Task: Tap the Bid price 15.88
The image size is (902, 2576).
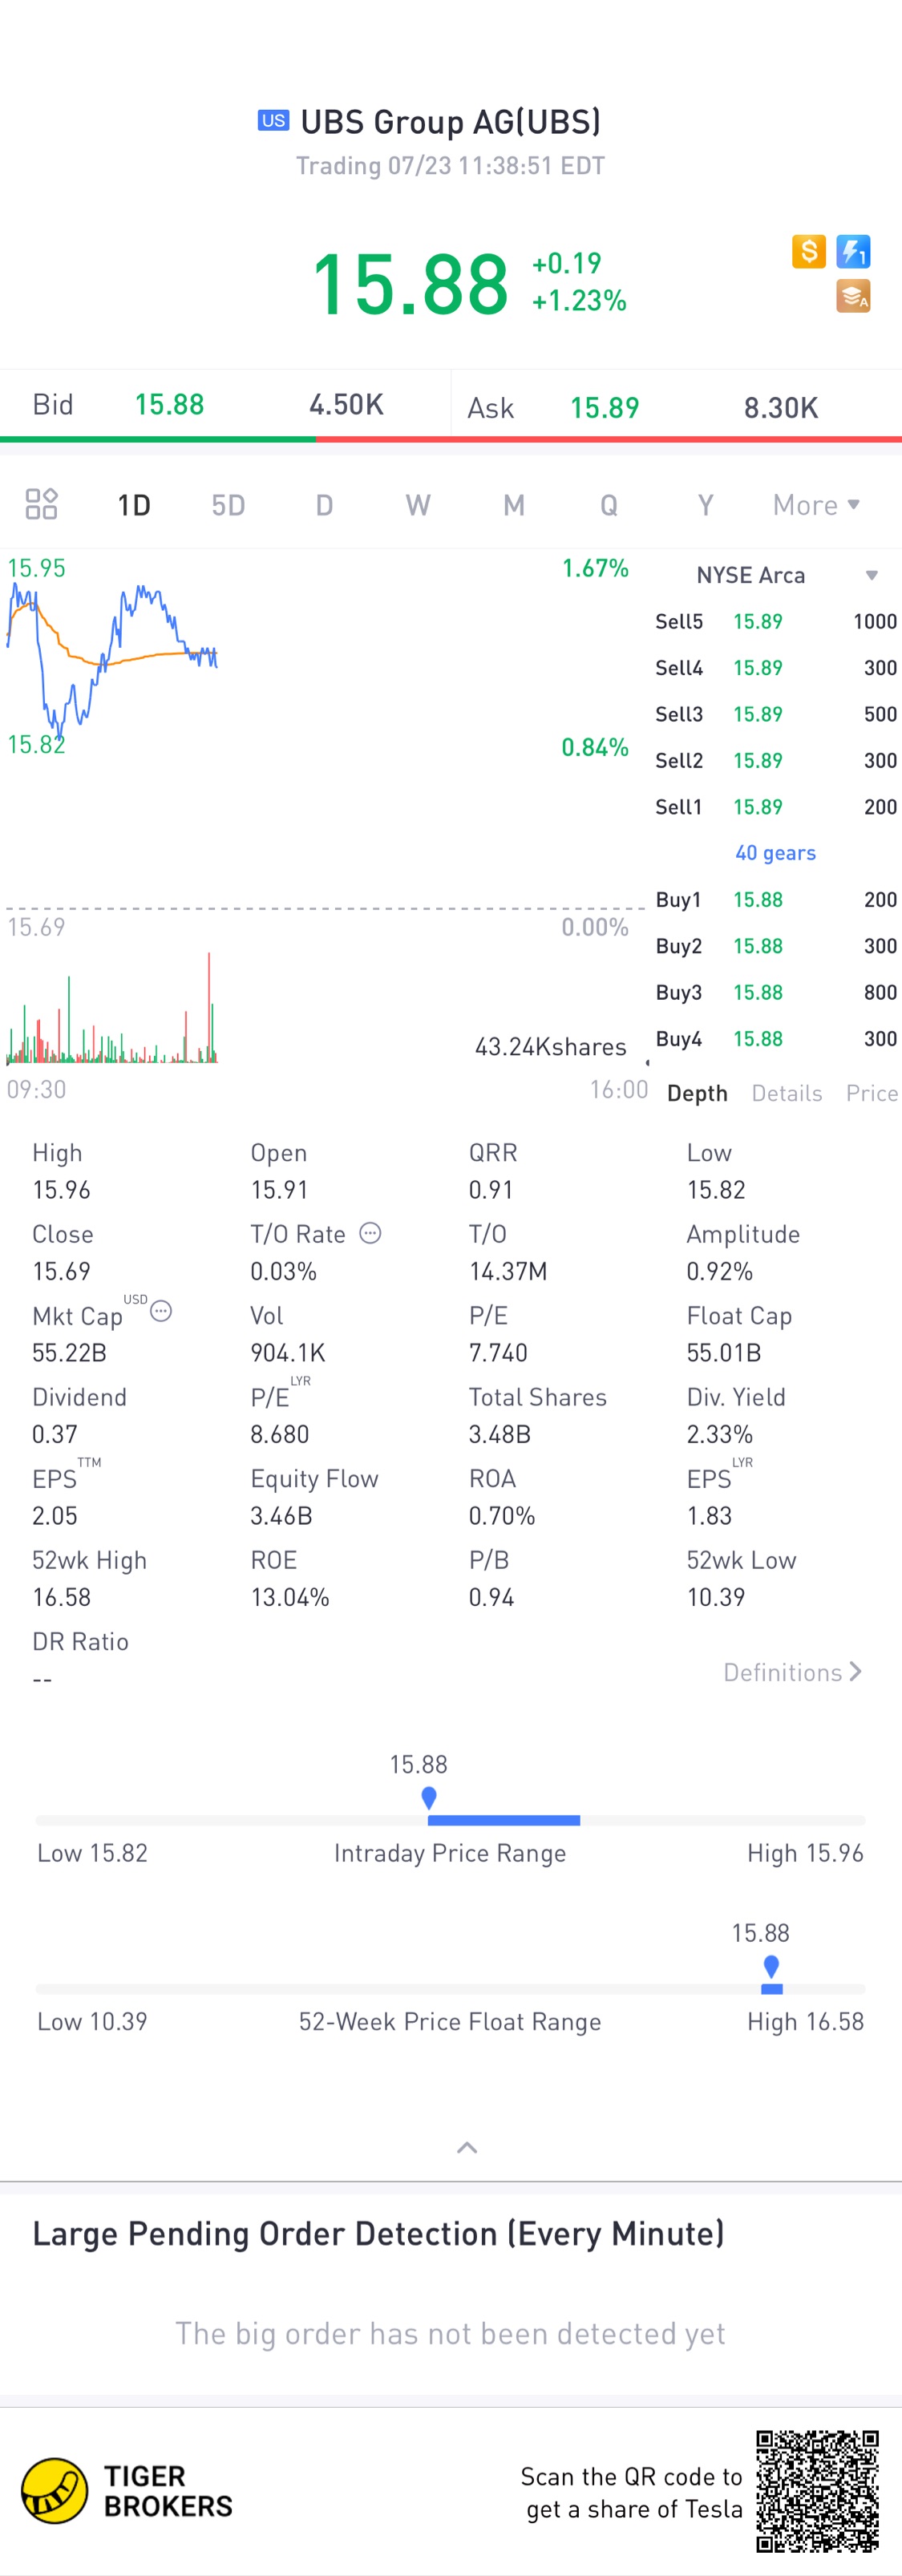Action: pos(169,404)
